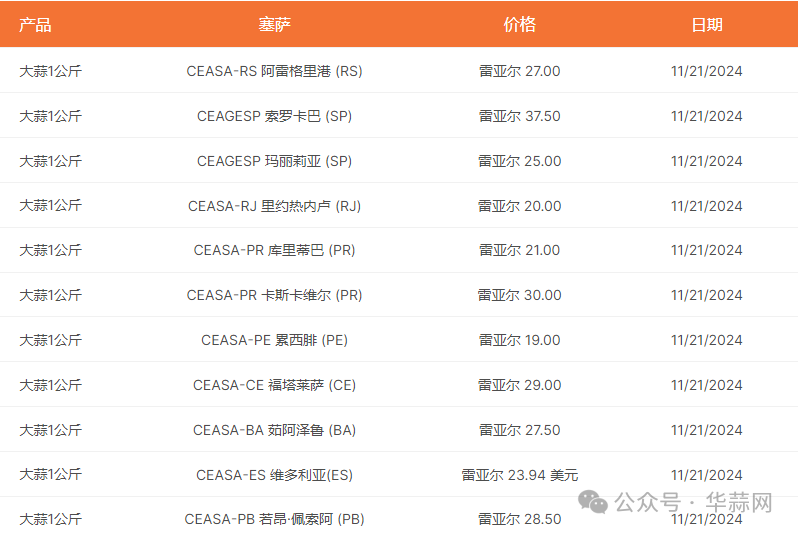Select the CEASA-PR 卡斯卡维尔 (PR) cell

[274, 295]
